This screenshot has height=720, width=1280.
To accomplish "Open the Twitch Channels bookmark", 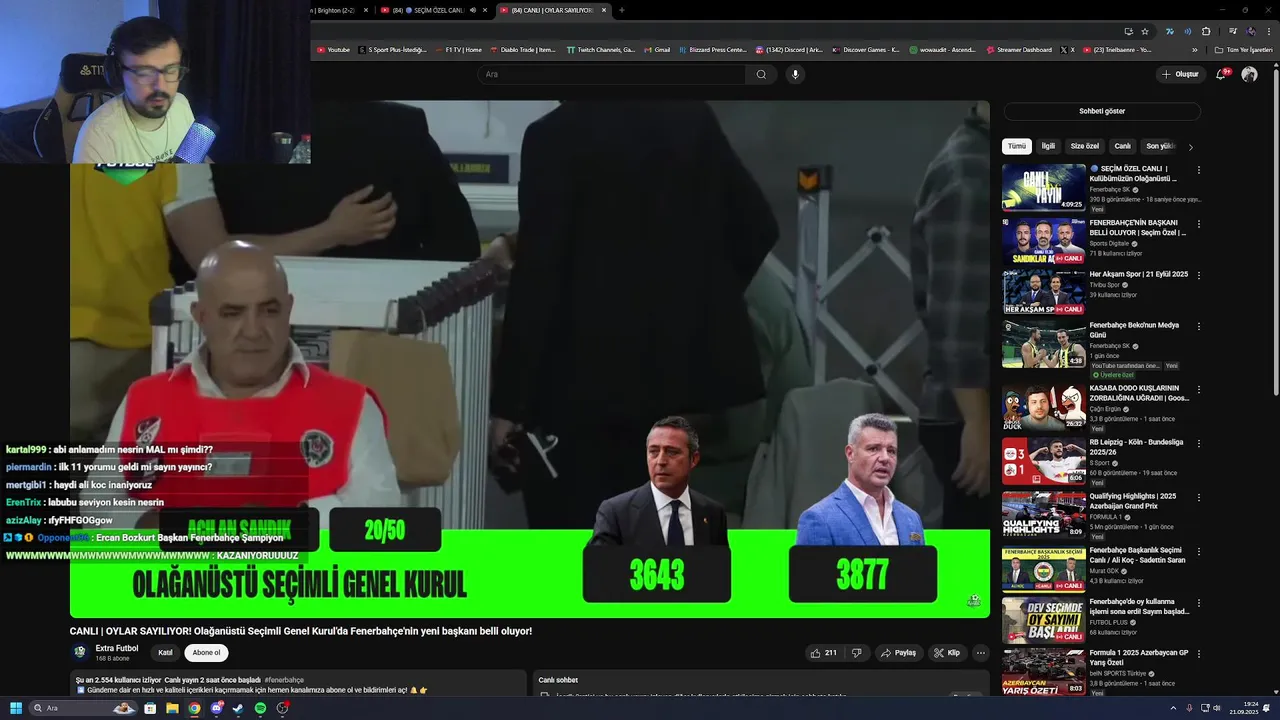I will (600, 49).
